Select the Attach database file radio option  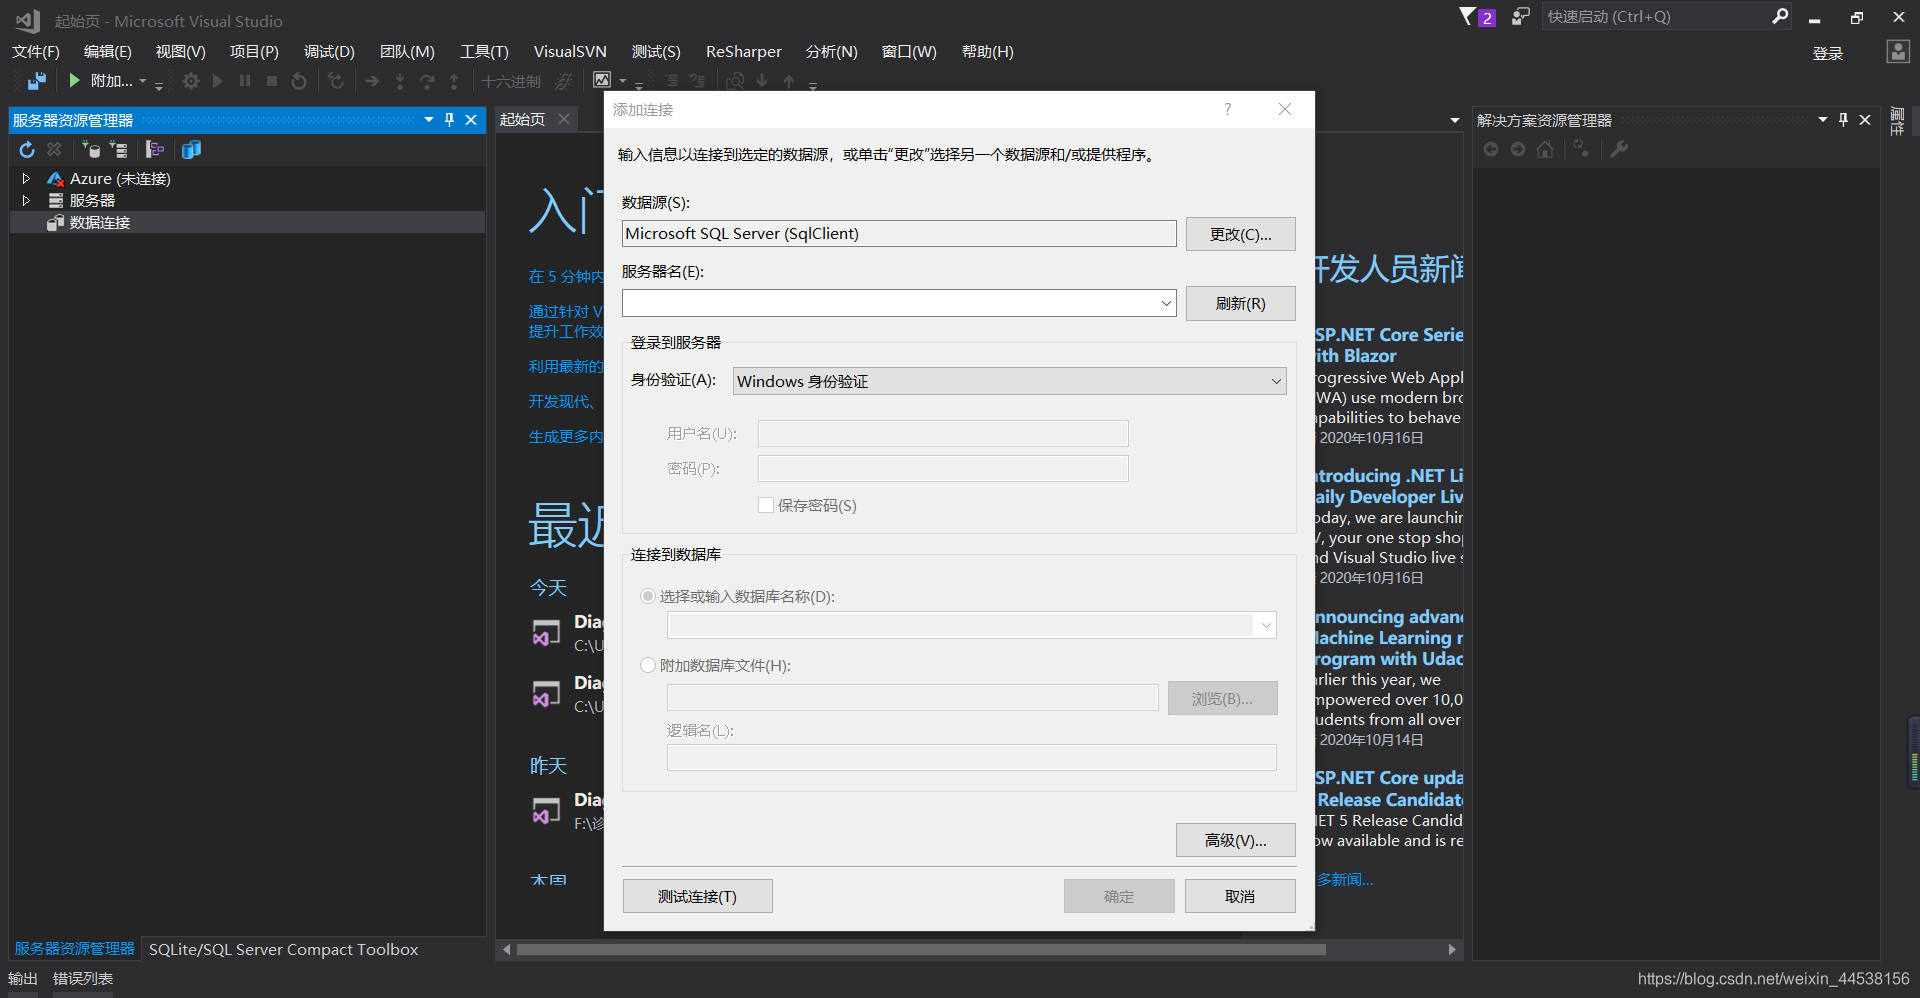click(x=648, y=665)
